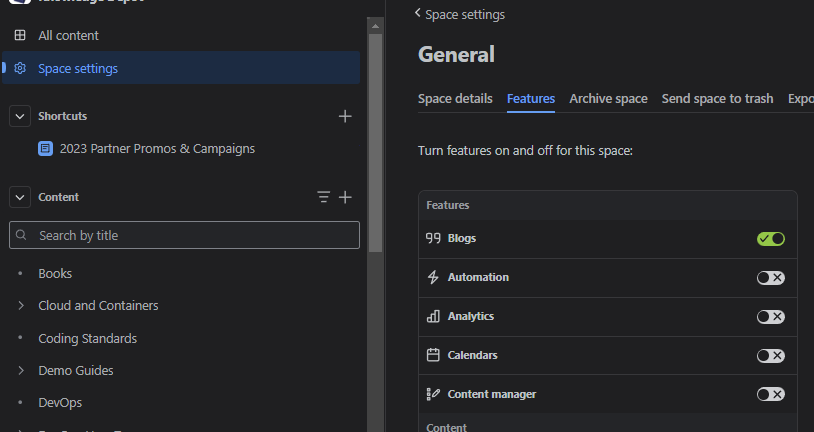Enable the Content manager toggle

[770, 394]
